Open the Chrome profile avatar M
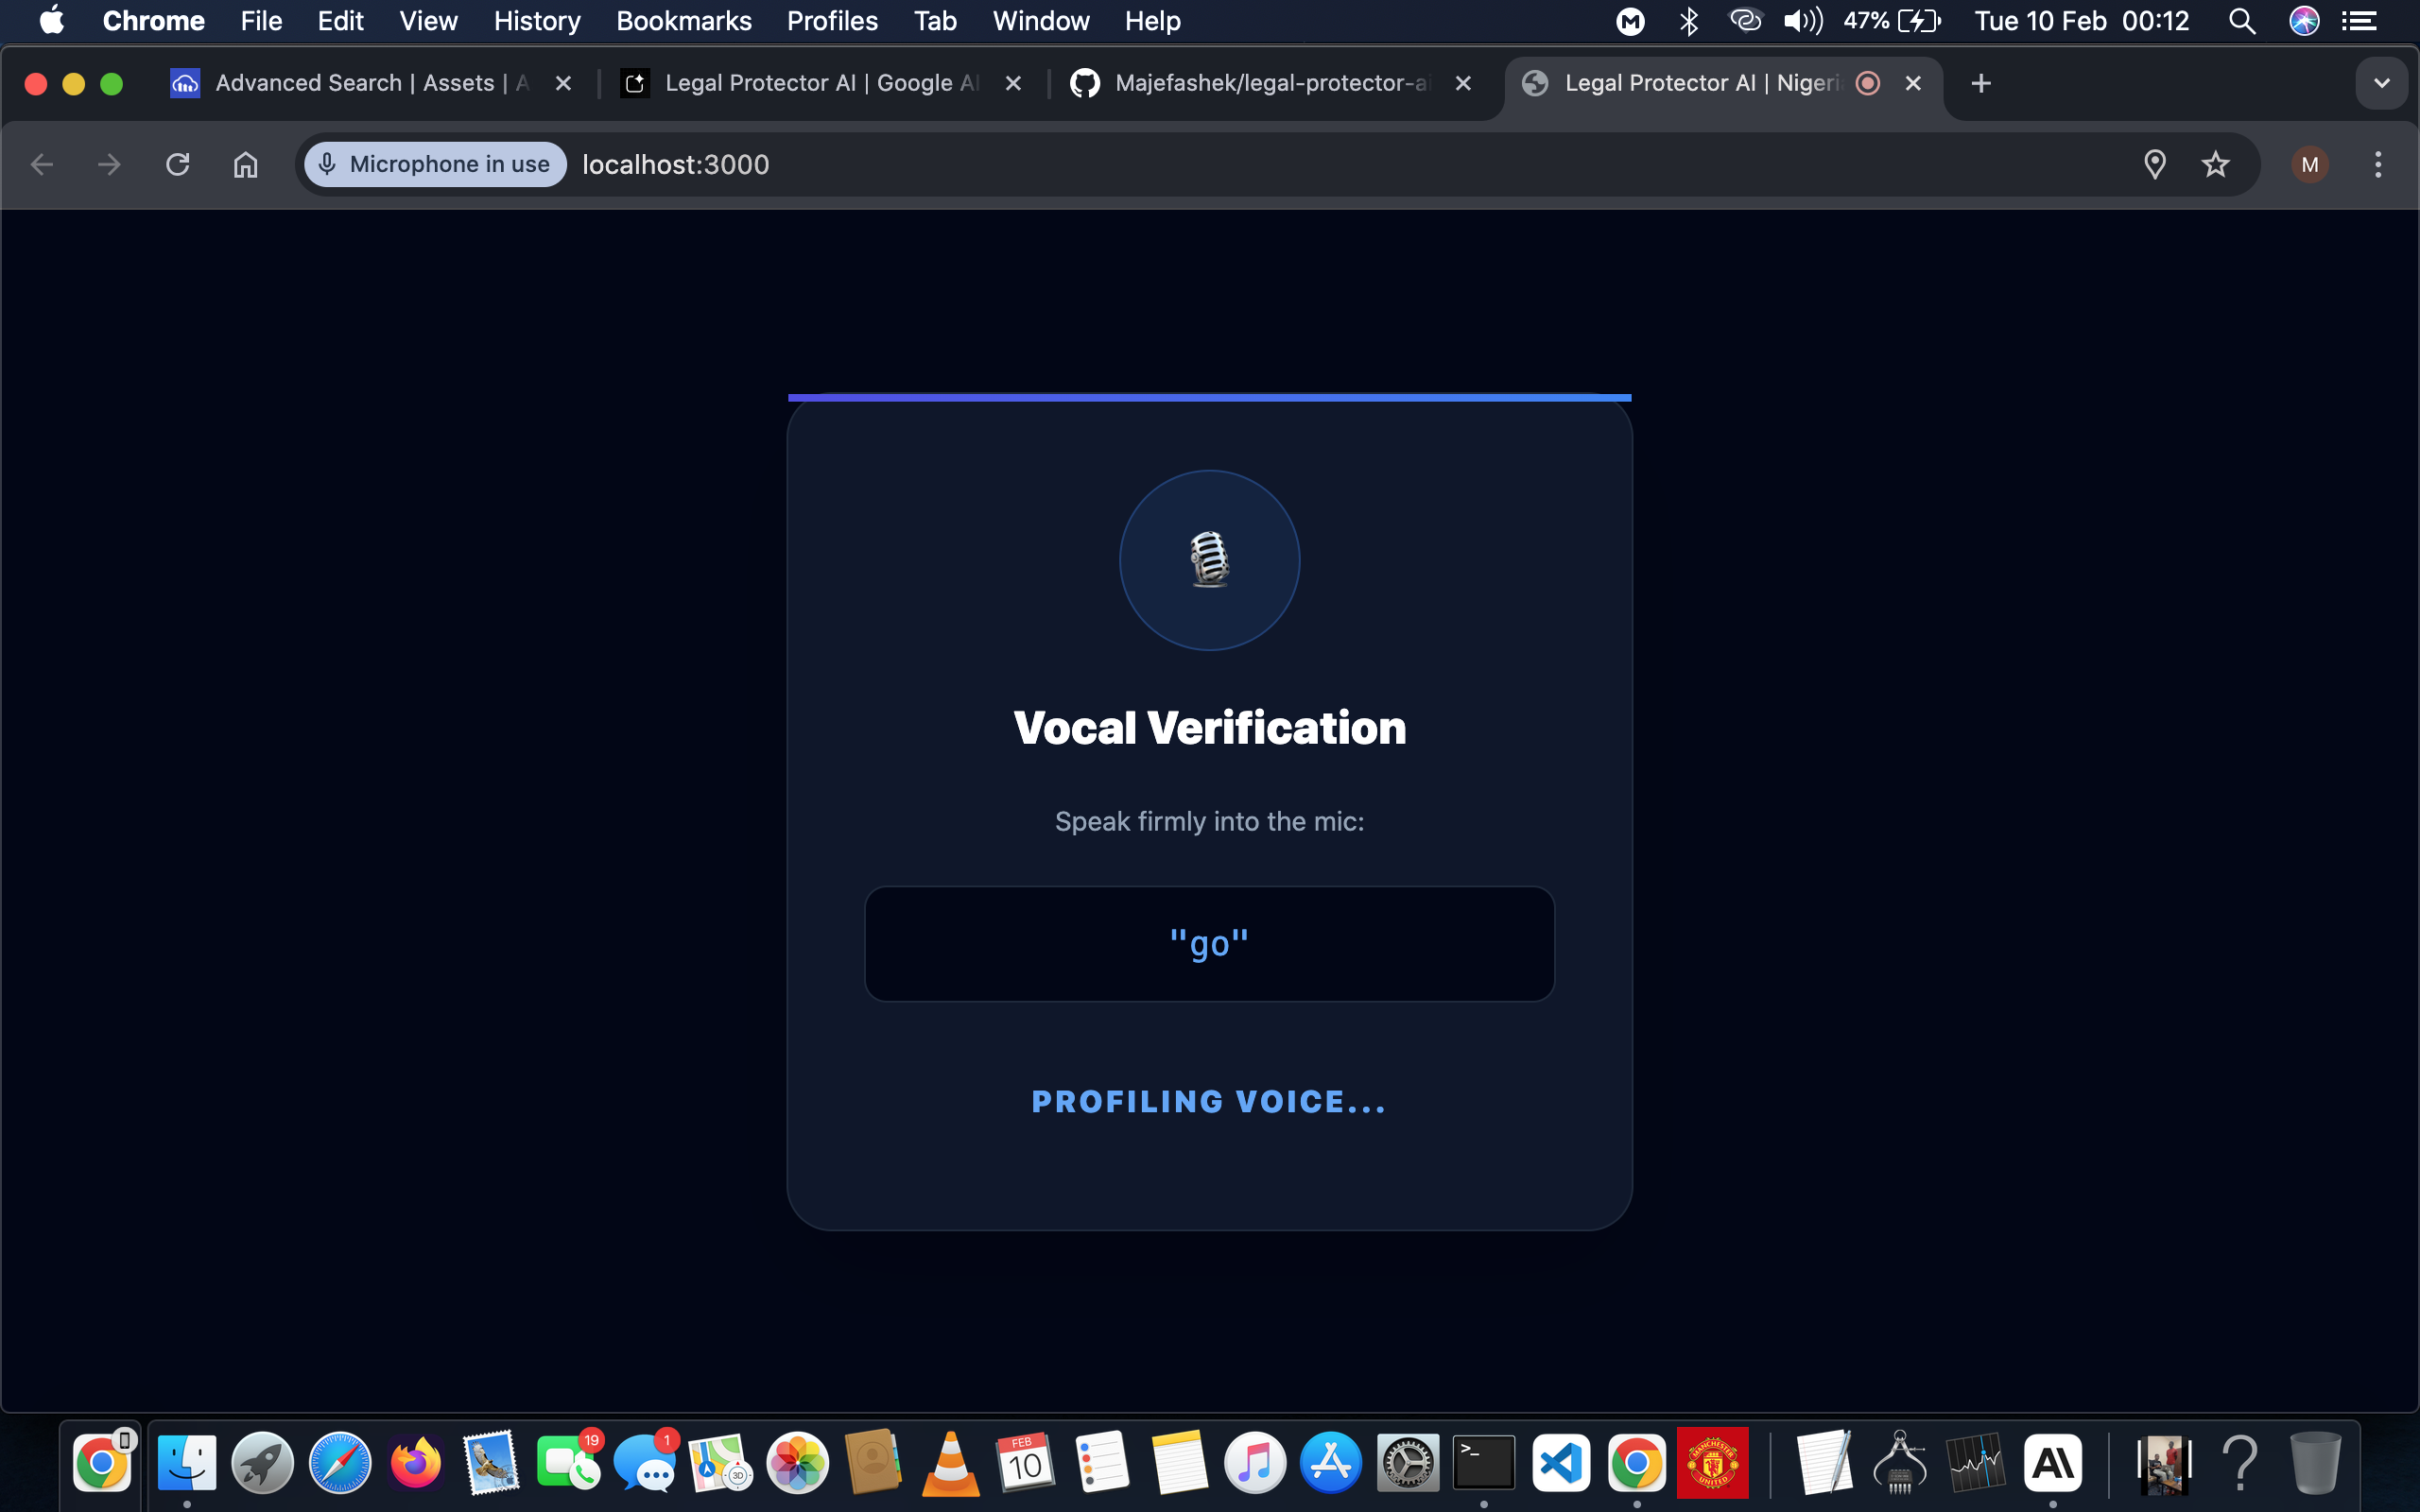The height and width of the screenshot is (1512, 2420). tap(2309, 164)
